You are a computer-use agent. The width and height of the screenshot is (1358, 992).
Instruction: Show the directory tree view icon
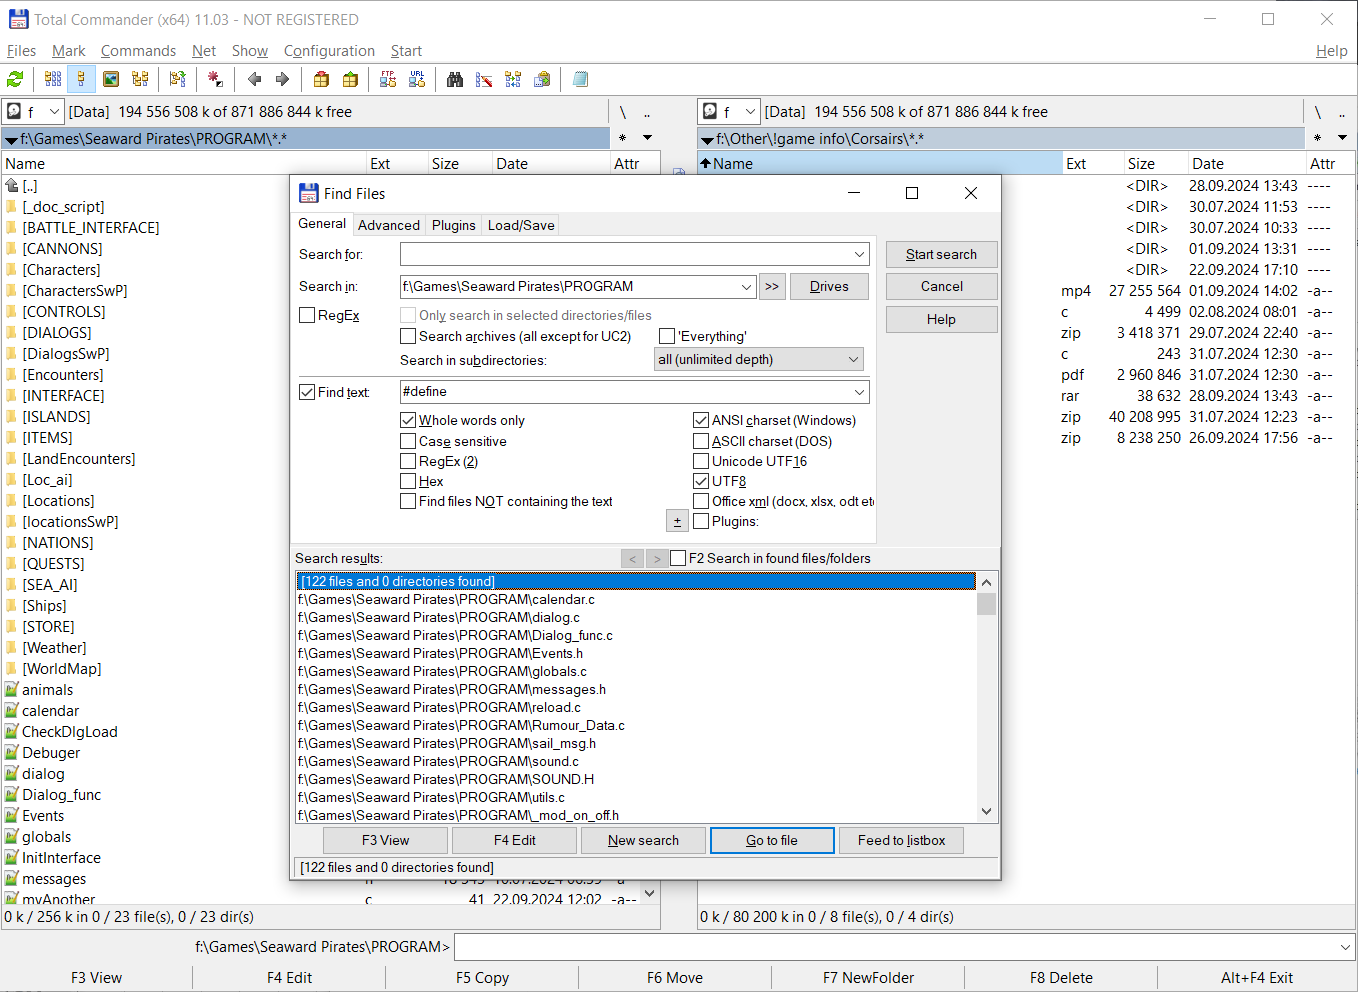pos(140,80)
